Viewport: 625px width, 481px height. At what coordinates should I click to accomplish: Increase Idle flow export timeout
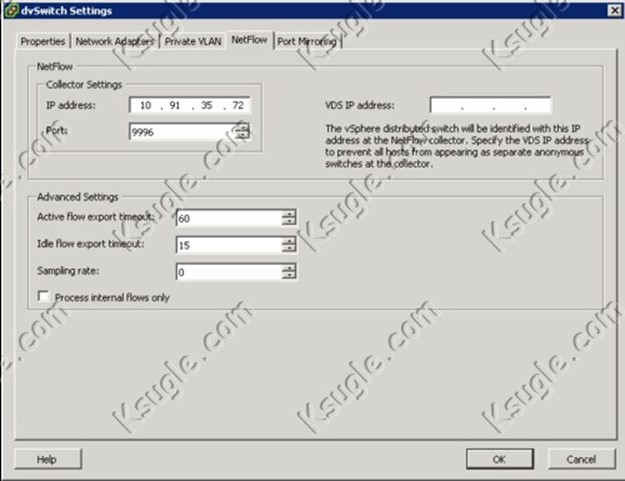[289, 240]
